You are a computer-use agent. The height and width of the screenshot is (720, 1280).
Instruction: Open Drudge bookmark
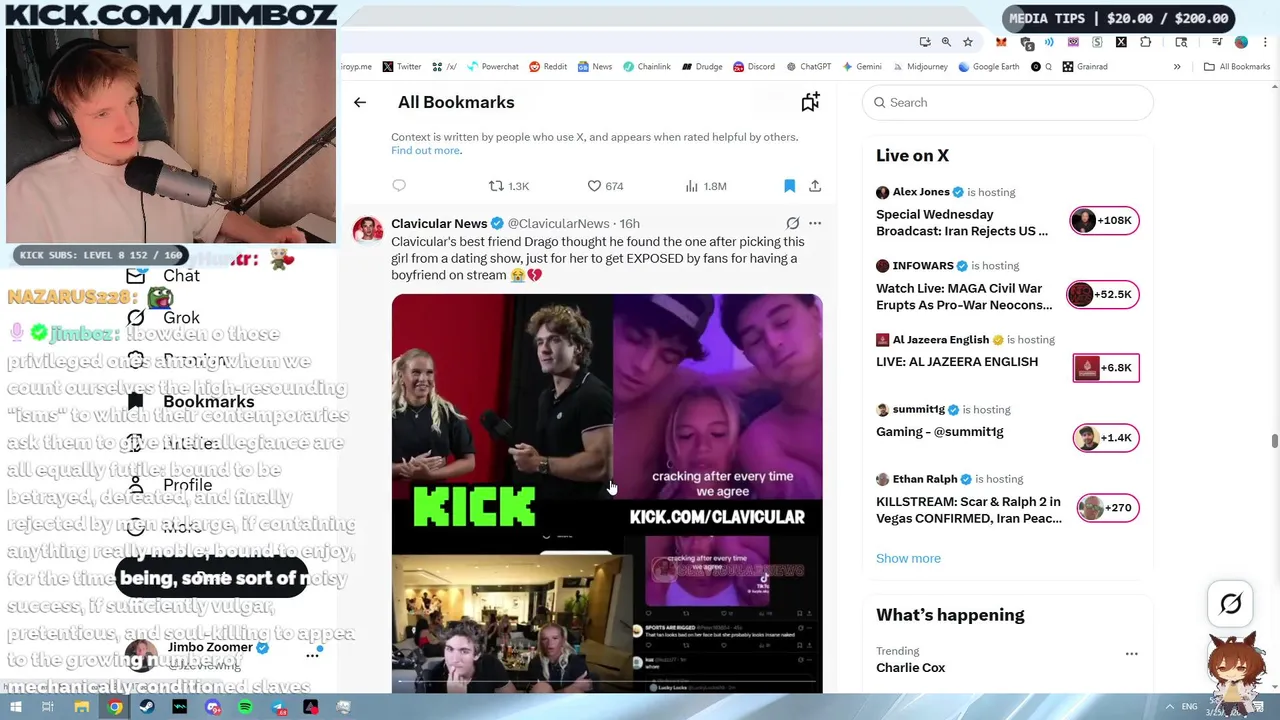pyautogui.click(x=702, y=67)
